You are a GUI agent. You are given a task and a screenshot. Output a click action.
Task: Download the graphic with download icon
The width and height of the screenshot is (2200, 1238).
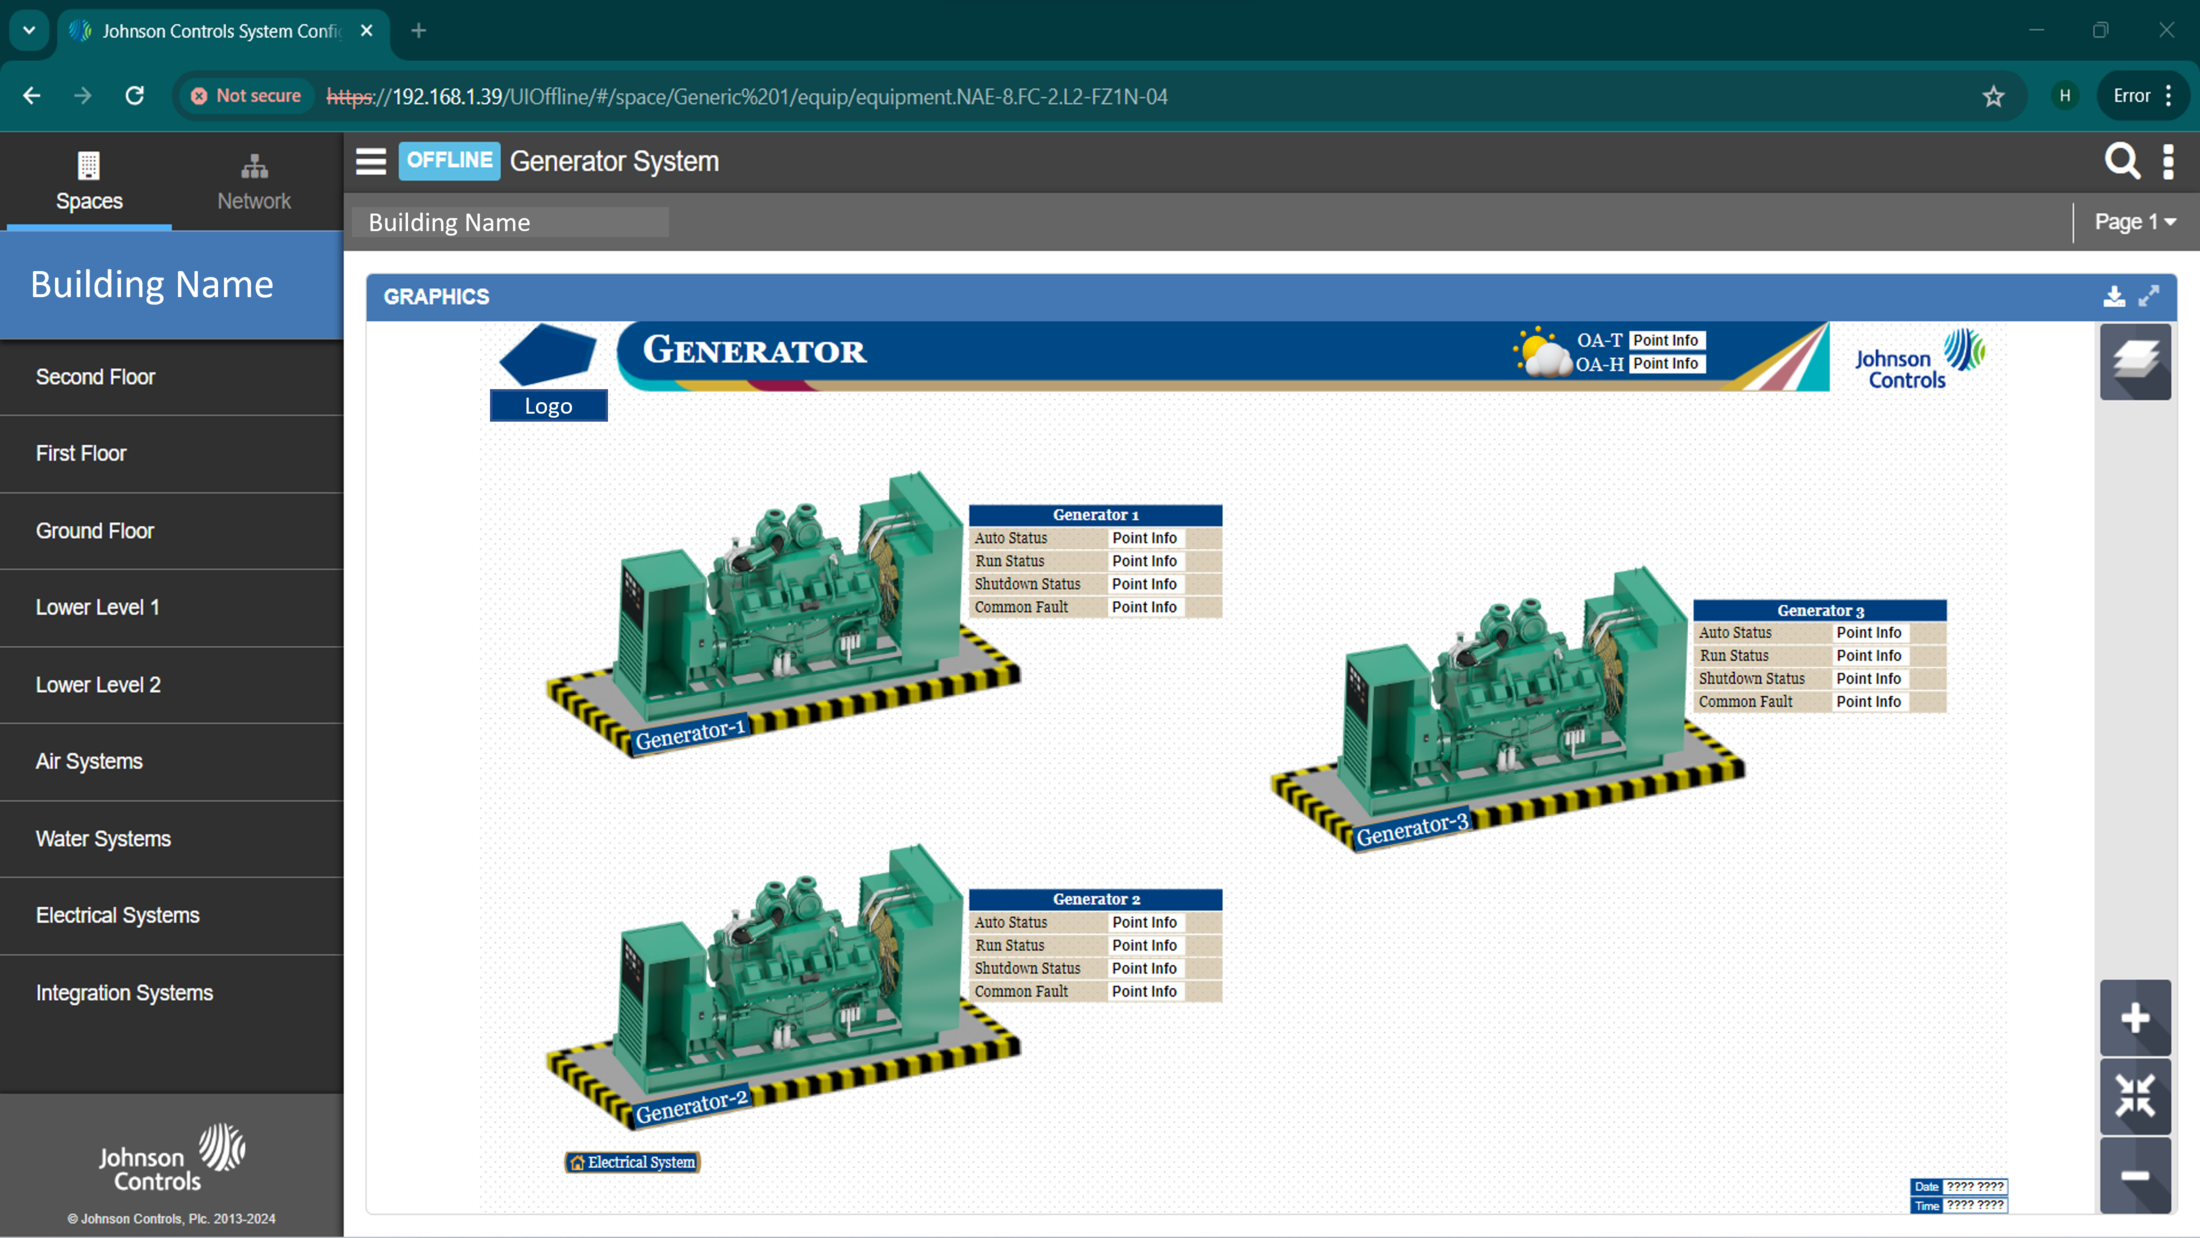[2113, 297]
